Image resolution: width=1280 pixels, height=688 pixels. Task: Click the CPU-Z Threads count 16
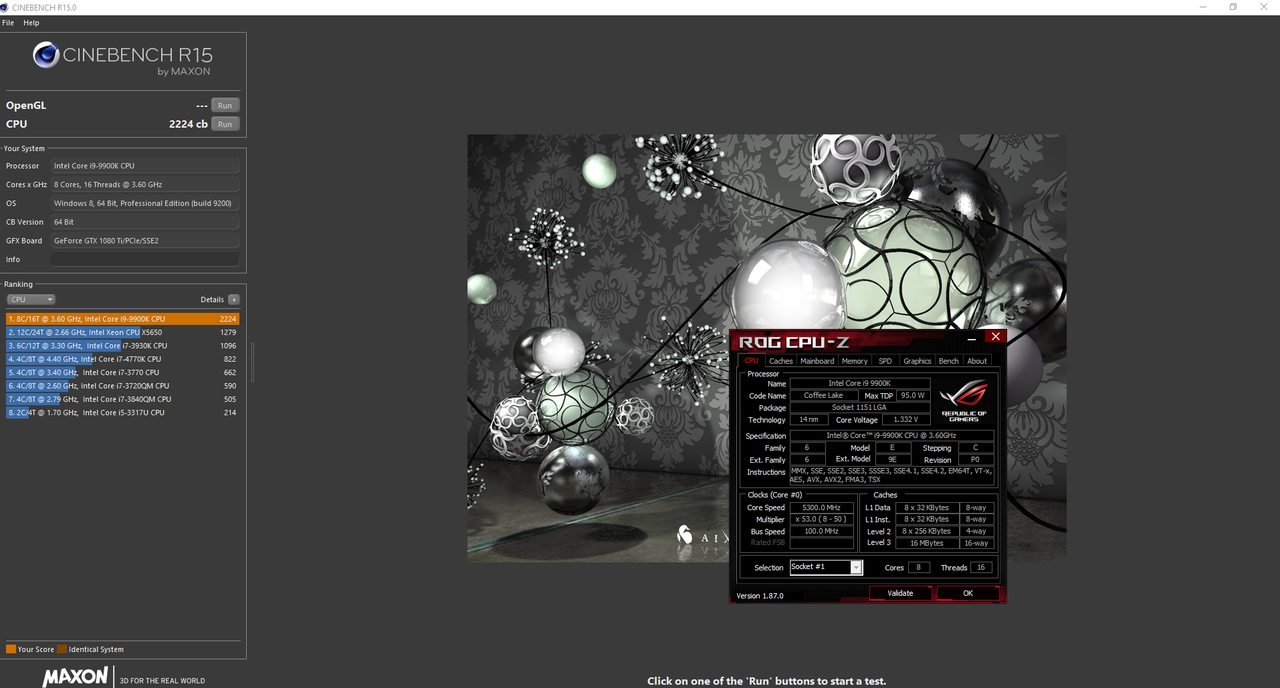coord(982,568)
